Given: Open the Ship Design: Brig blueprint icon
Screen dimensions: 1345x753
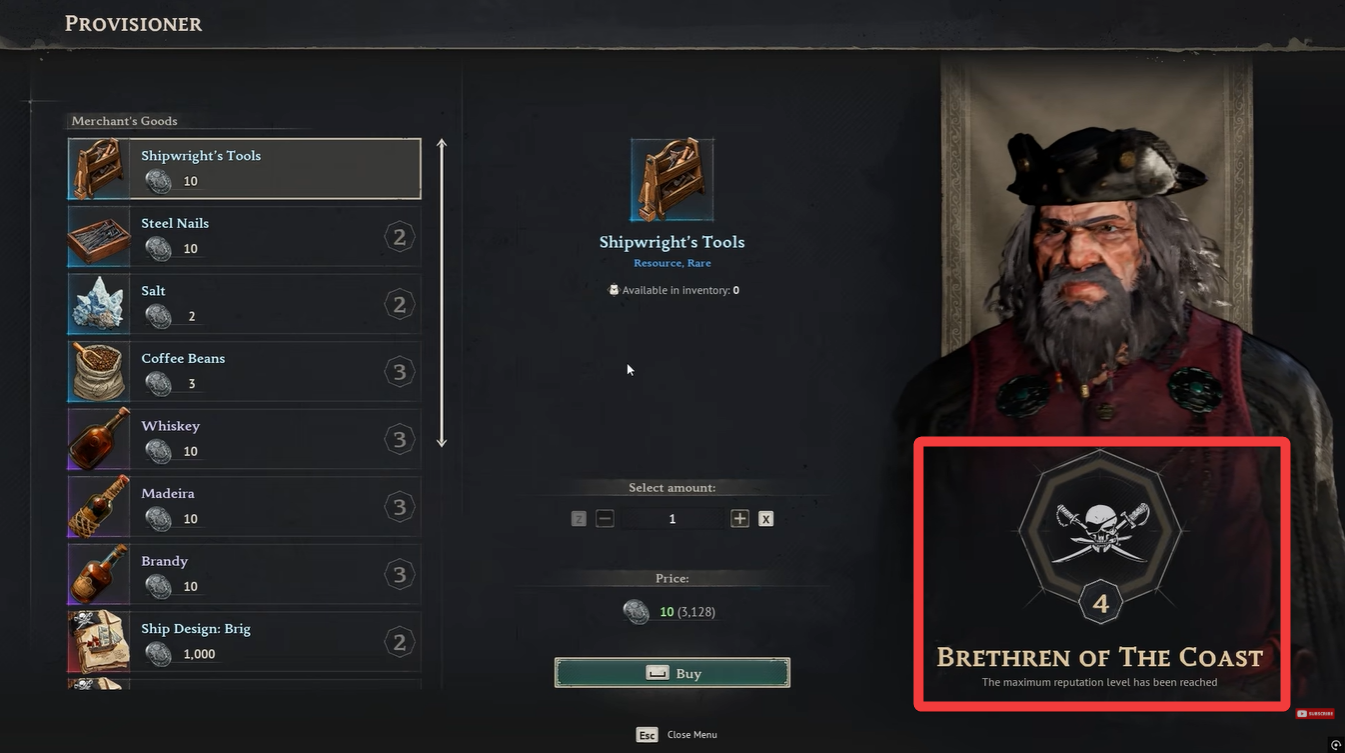Looking at the screenshot, I should pyautogui.click(x=99, y=642).
